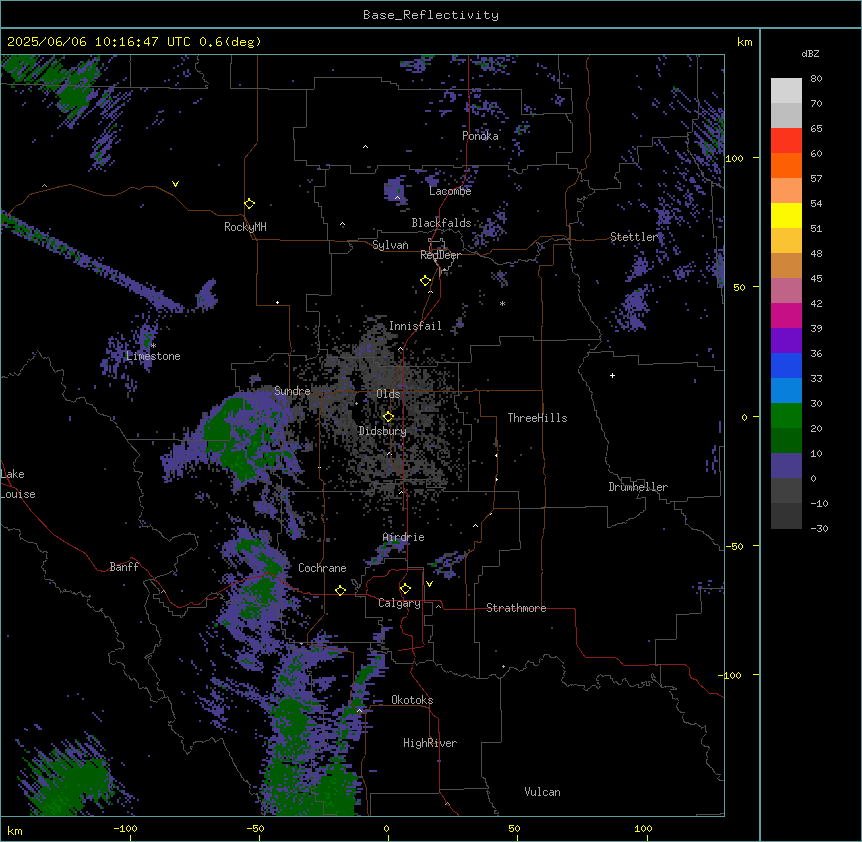Click the 42 dBZ magenta legend swatch
This screenshot has width=862, height=842.
(786, 315)
